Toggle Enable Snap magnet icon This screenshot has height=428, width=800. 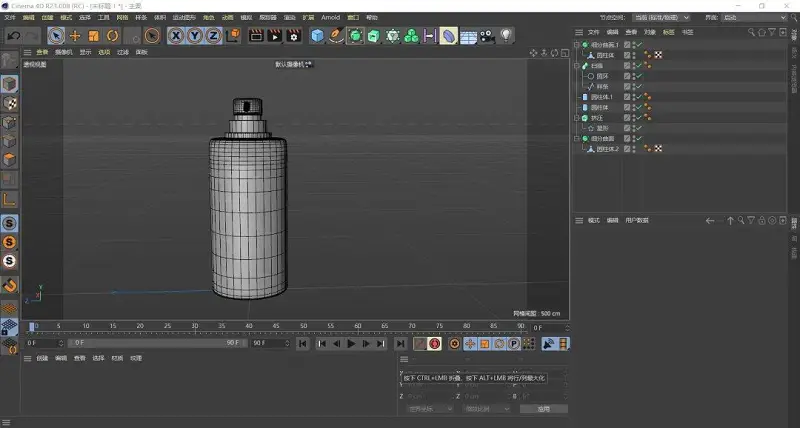click(x=10, y=285)
